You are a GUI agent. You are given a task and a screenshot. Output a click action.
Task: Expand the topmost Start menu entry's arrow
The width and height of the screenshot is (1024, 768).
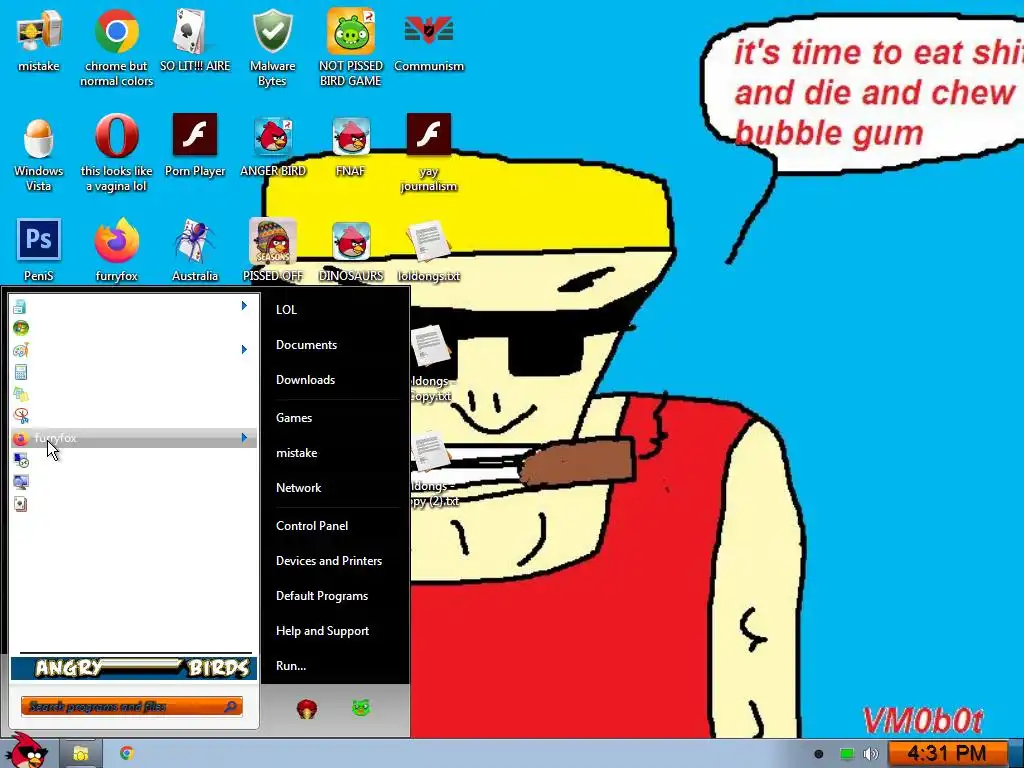[244, 306]
